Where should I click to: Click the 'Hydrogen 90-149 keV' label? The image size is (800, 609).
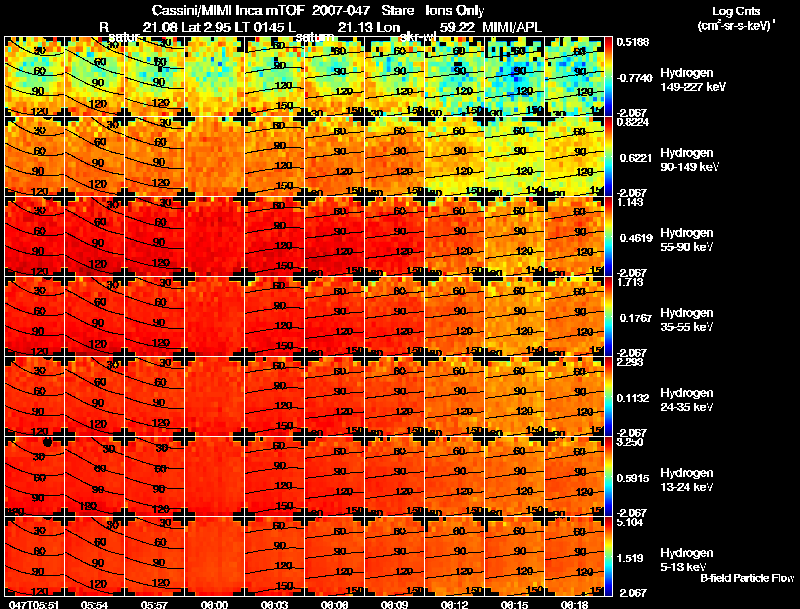pos(690,160)
